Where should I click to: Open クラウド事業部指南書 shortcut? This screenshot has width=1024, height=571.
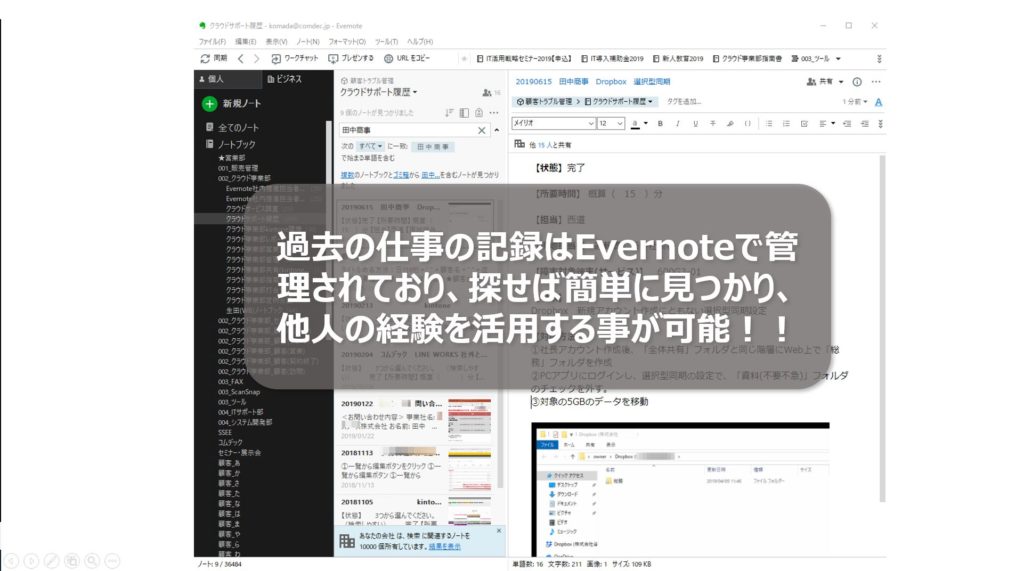pyautogui.click(x=747, y=59)
